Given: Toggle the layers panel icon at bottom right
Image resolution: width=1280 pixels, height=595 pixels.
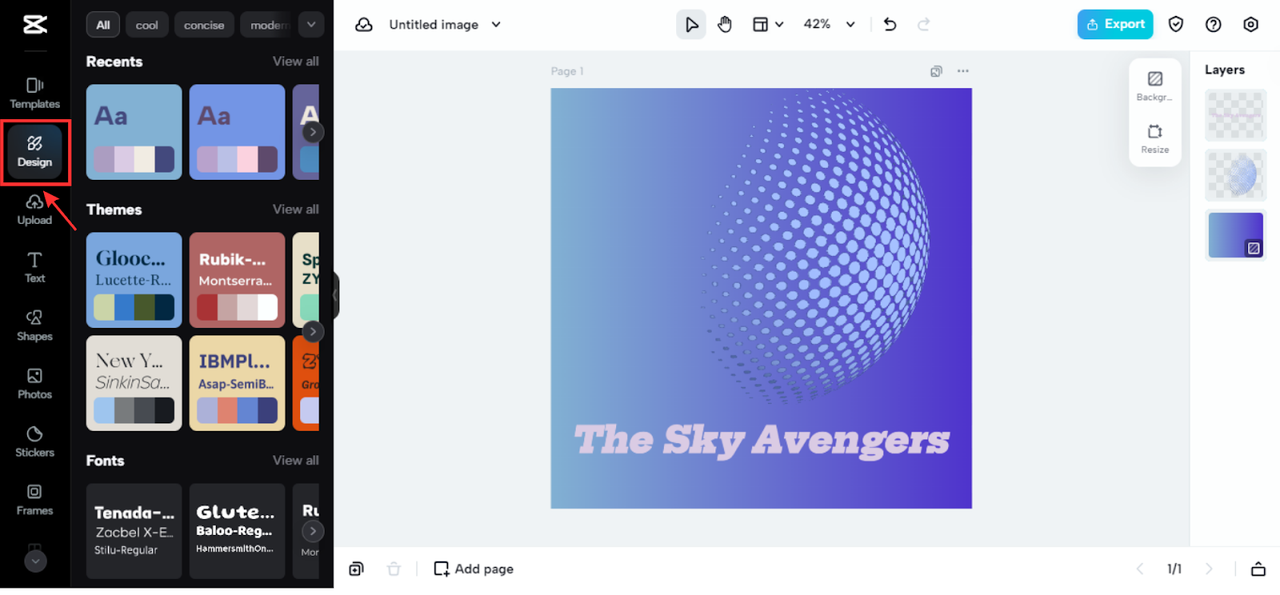Looking at the screenshot, I should coord(1258,569).
